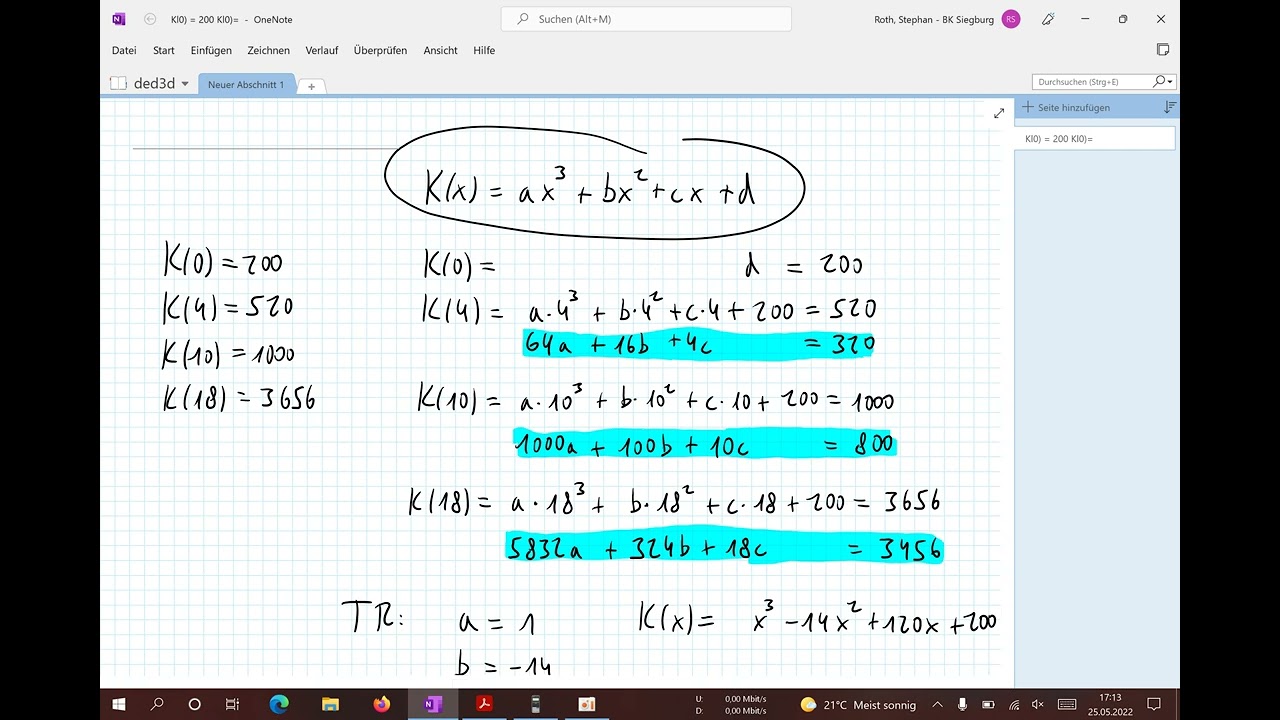Open Windows taskbar search

(157, 704)
